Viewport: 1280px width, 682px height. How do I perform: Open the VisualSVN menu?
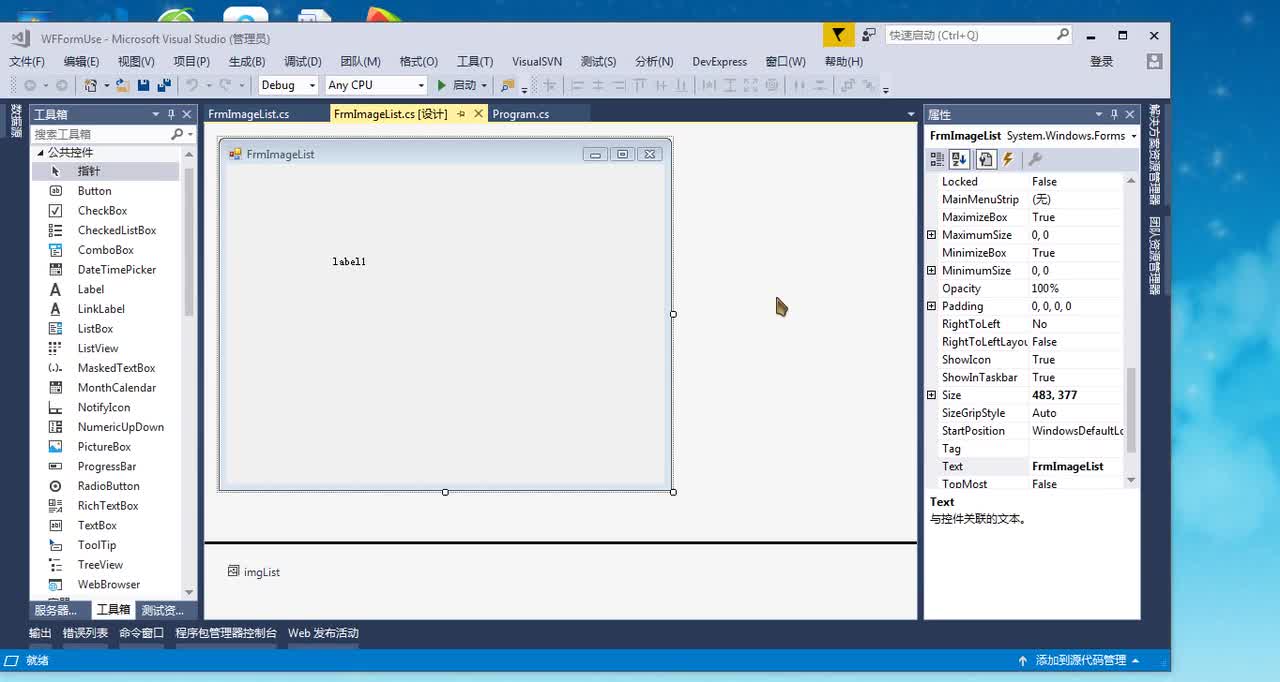tap(537, 62)
